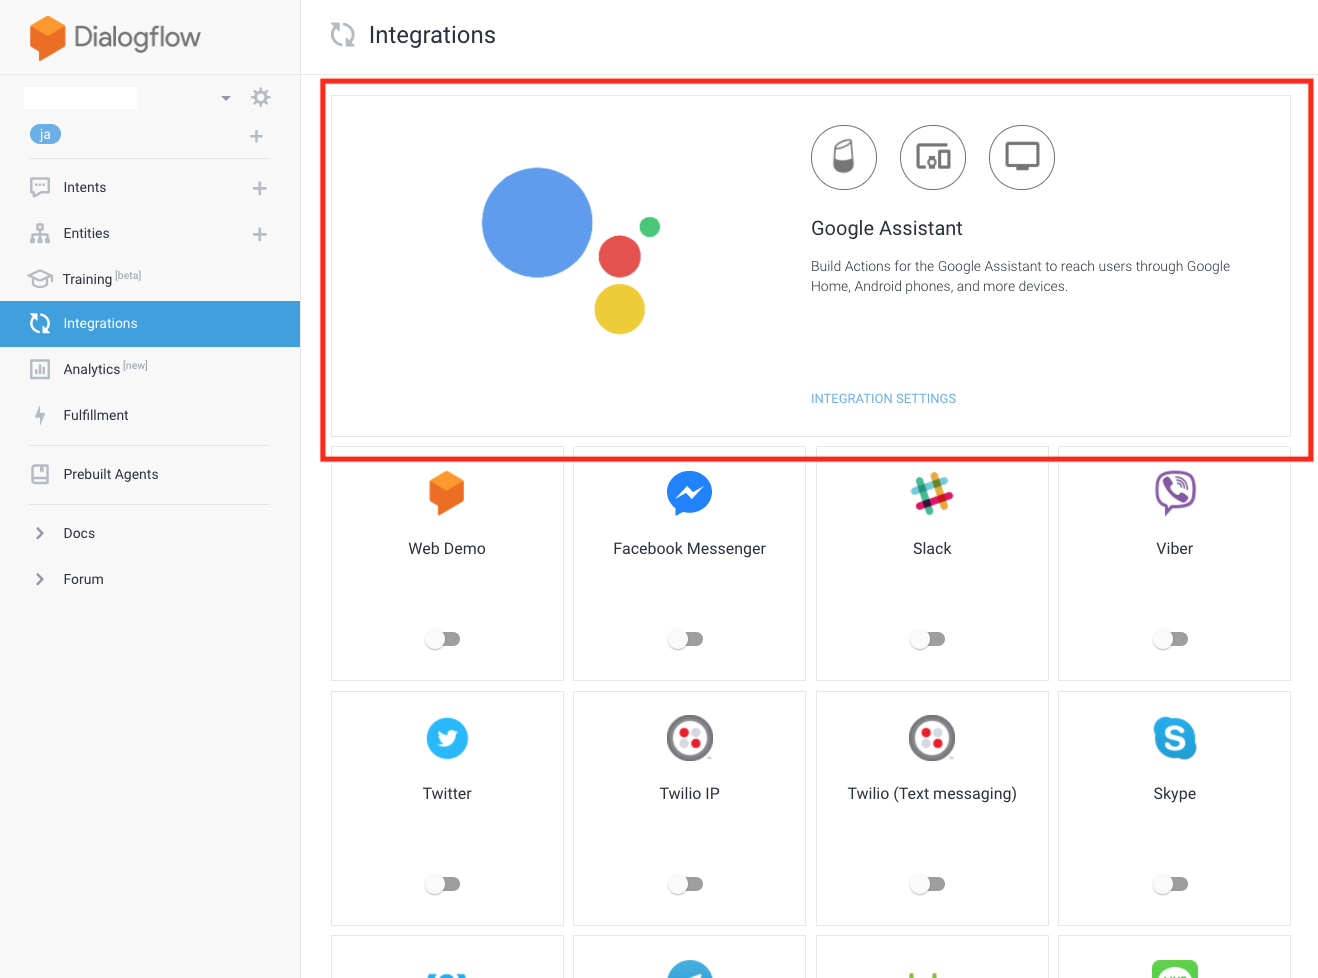This screenshot has height=978, width=1318.
Task: Enable the Skype integration toggle
Action: click(1170, 884)
